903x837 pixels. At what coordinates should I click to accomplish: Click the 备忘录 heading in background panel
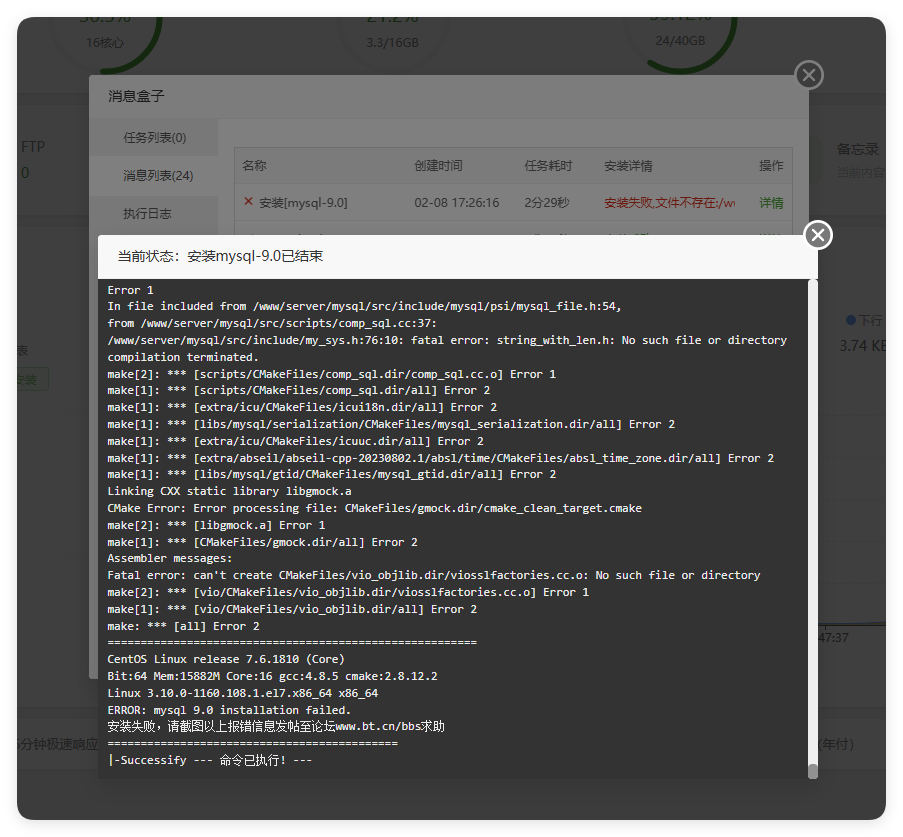[858, 150]
